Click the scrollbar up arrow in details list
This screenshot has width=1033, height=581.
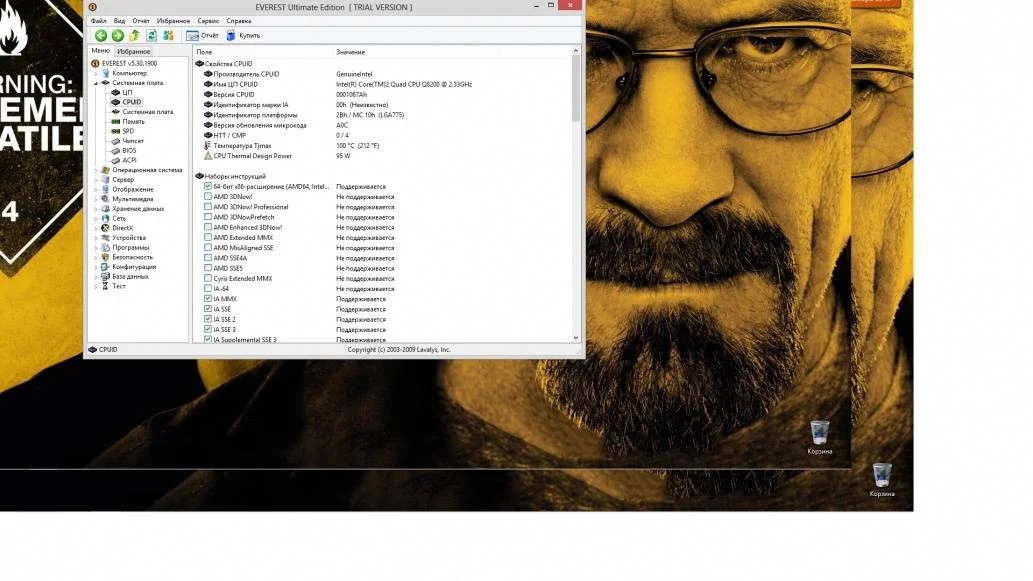576,51
